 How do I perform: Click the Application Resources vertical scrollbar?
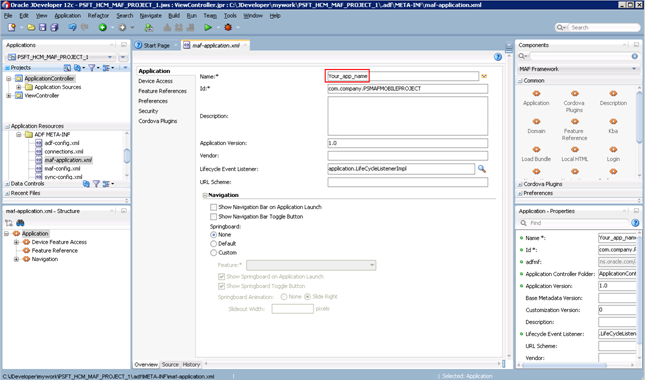pyautogui.click(x=127, y=155)
